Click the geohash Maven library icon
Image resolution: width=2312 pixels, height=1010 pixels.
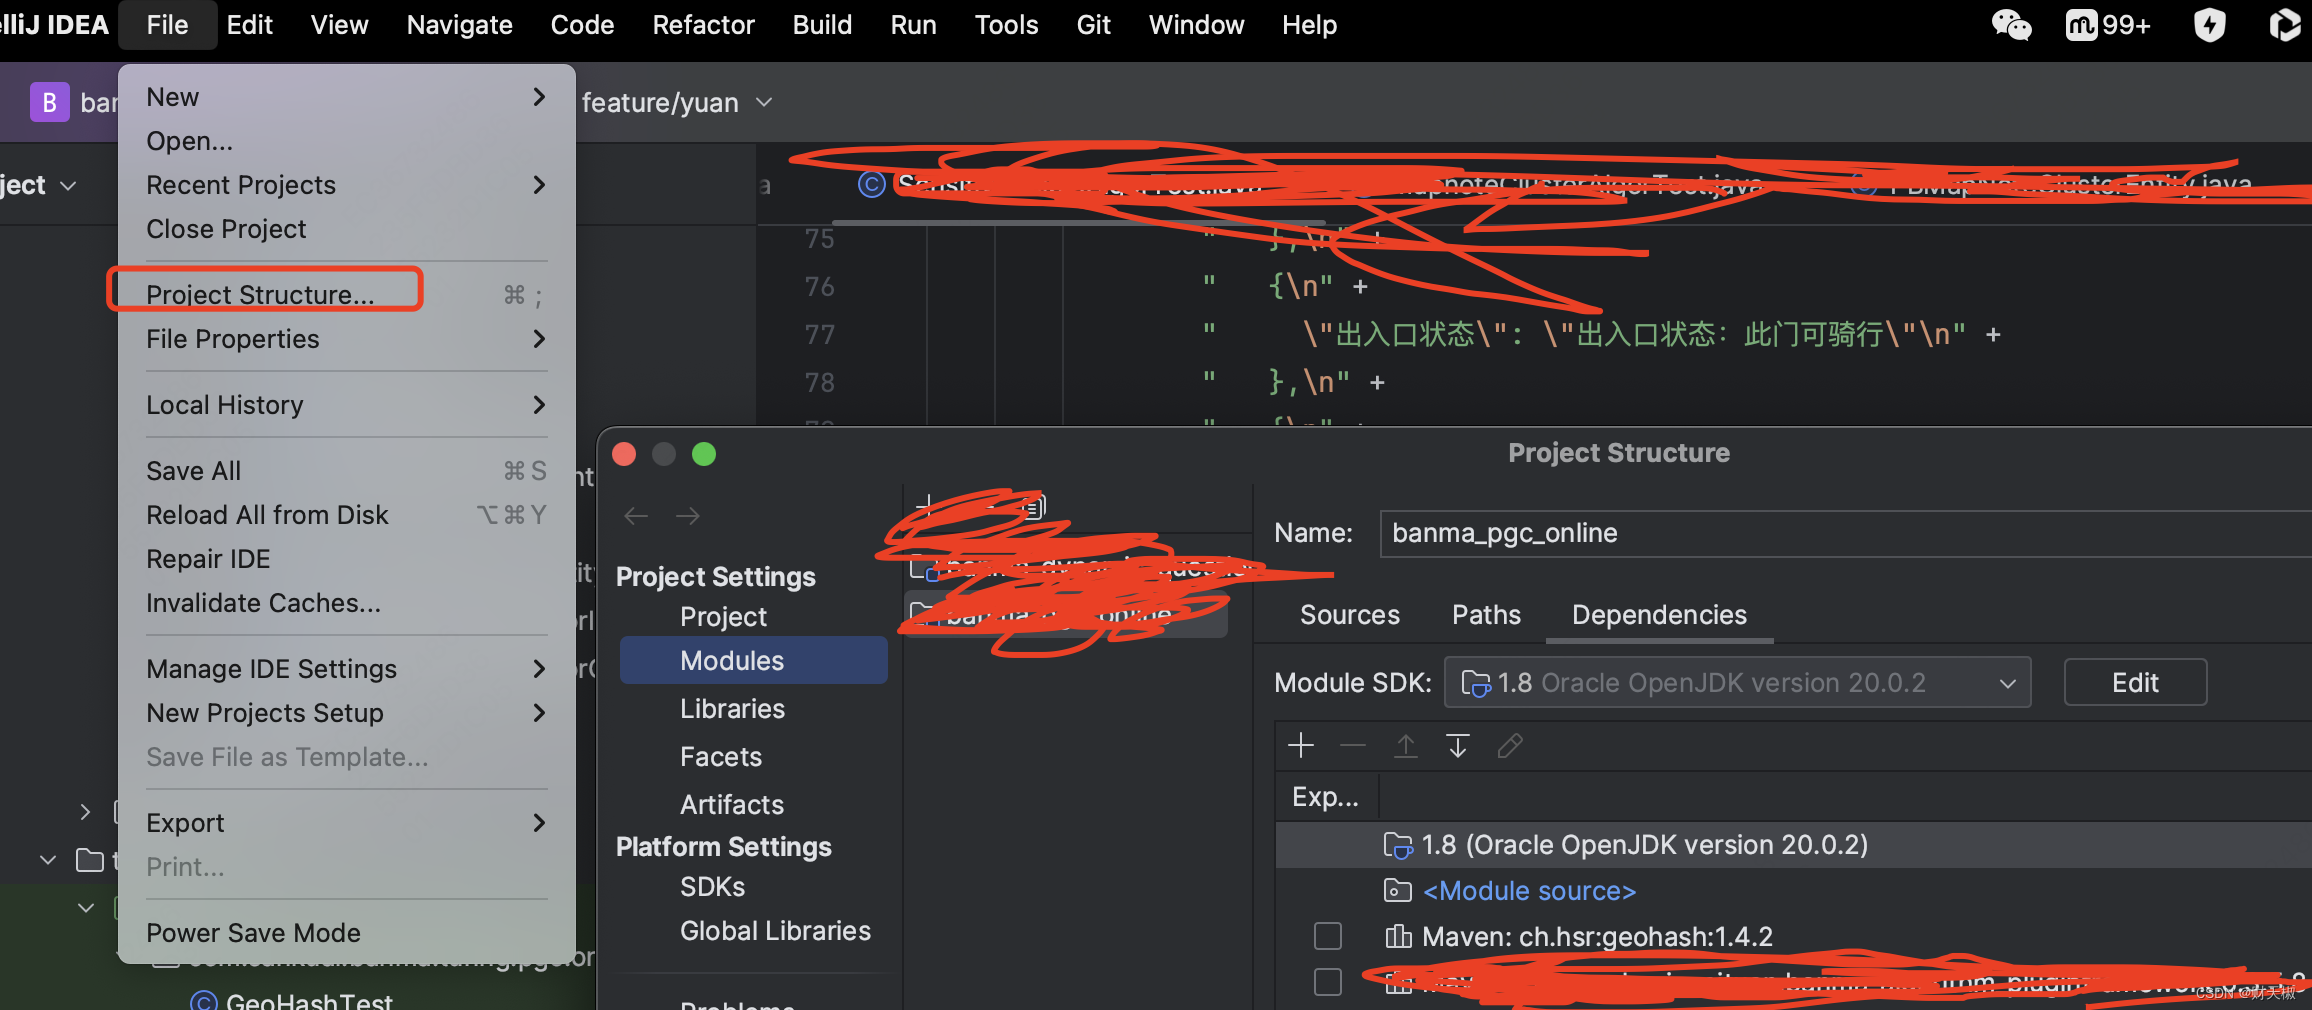1397,937
